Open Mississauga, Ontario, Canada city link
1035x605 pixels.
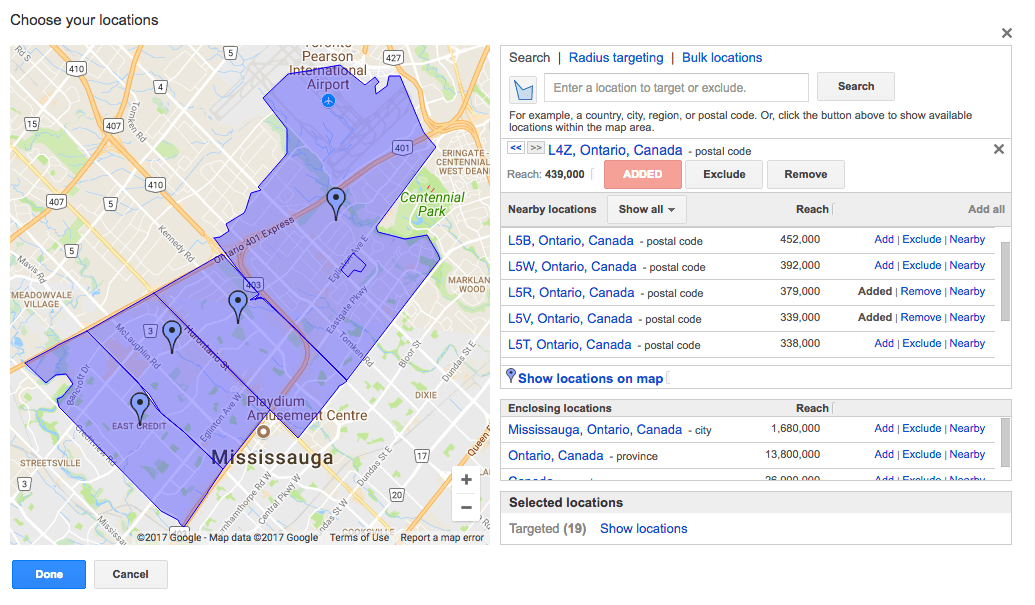595,430
